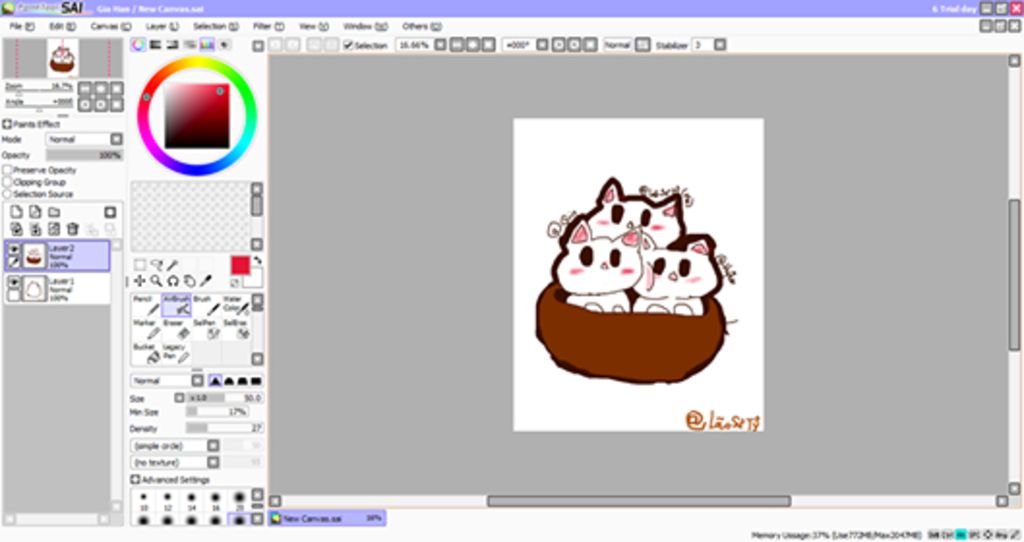Viewport: 1024px width, 542px height.
Task: Open the Layer menu
Action: [162, 26]
